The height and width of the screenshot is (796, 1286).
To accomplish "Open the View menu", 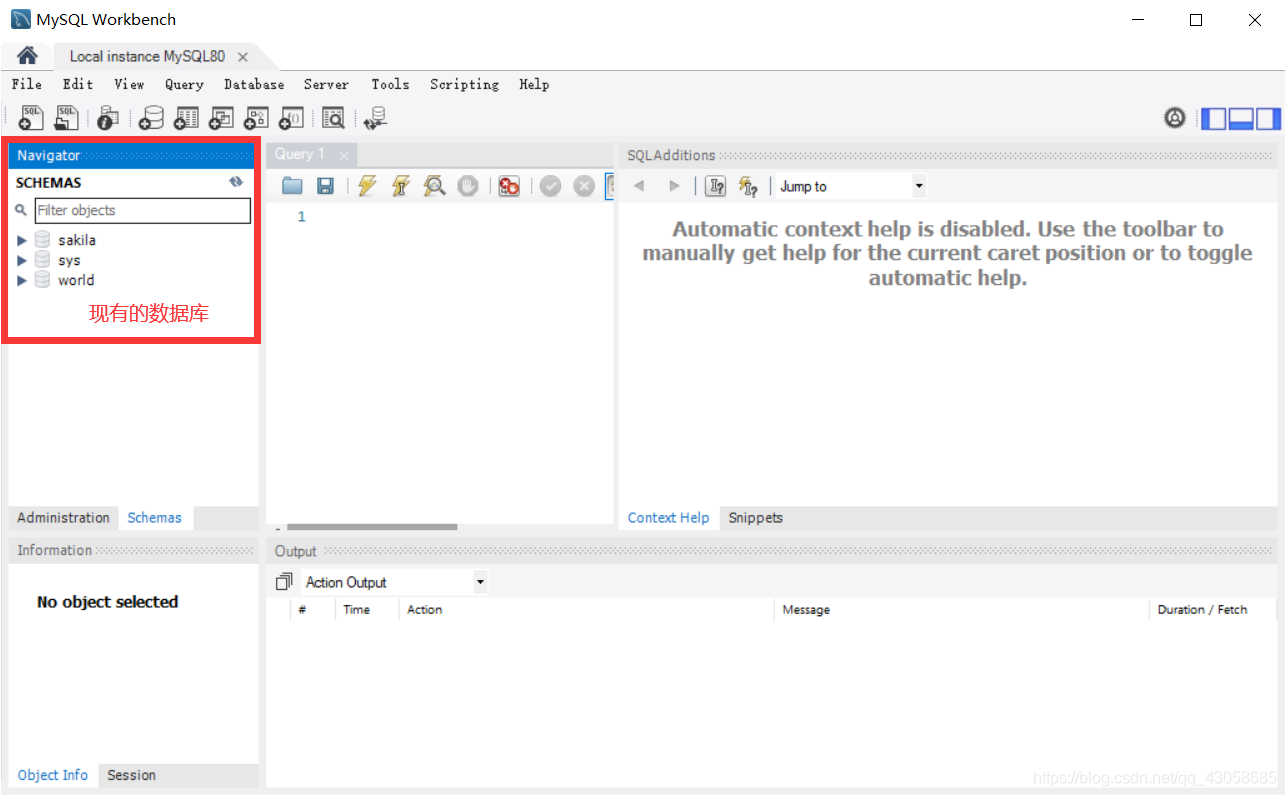I will [129, 84].
